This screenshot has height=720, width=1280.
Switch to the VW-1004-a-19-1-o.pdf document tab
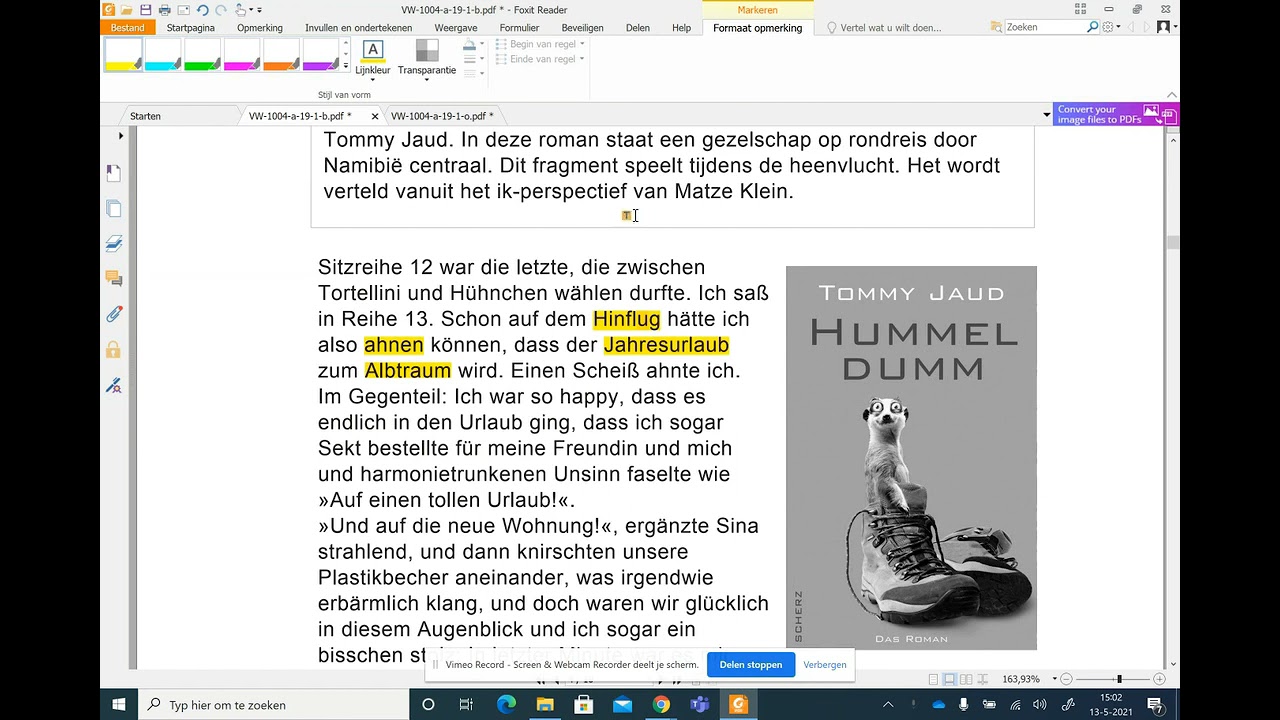point(442,116)
